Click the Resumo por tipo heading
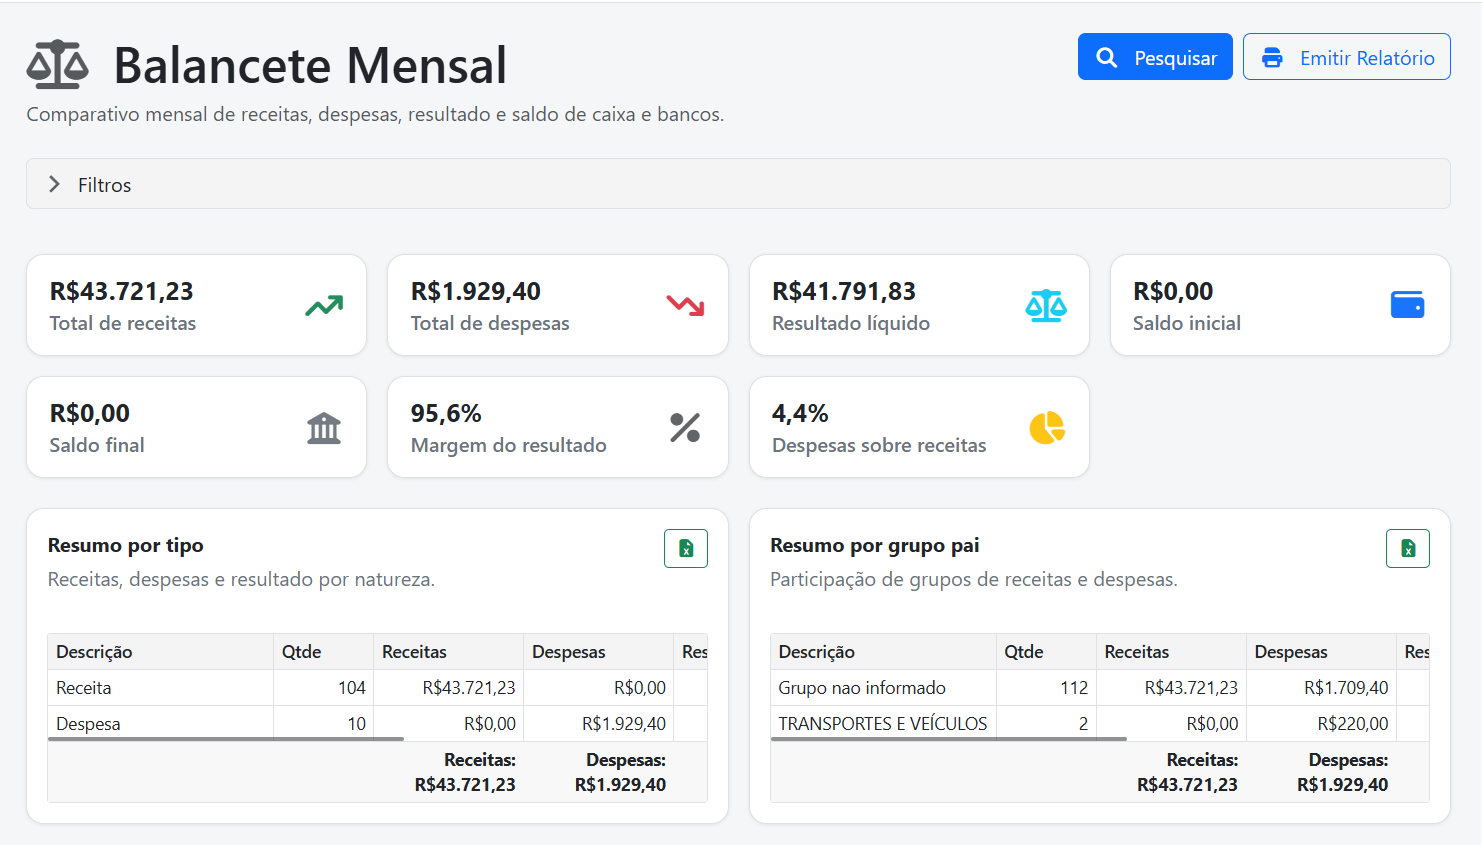Screen dimensions: 1482x845 tap(126, 545)
